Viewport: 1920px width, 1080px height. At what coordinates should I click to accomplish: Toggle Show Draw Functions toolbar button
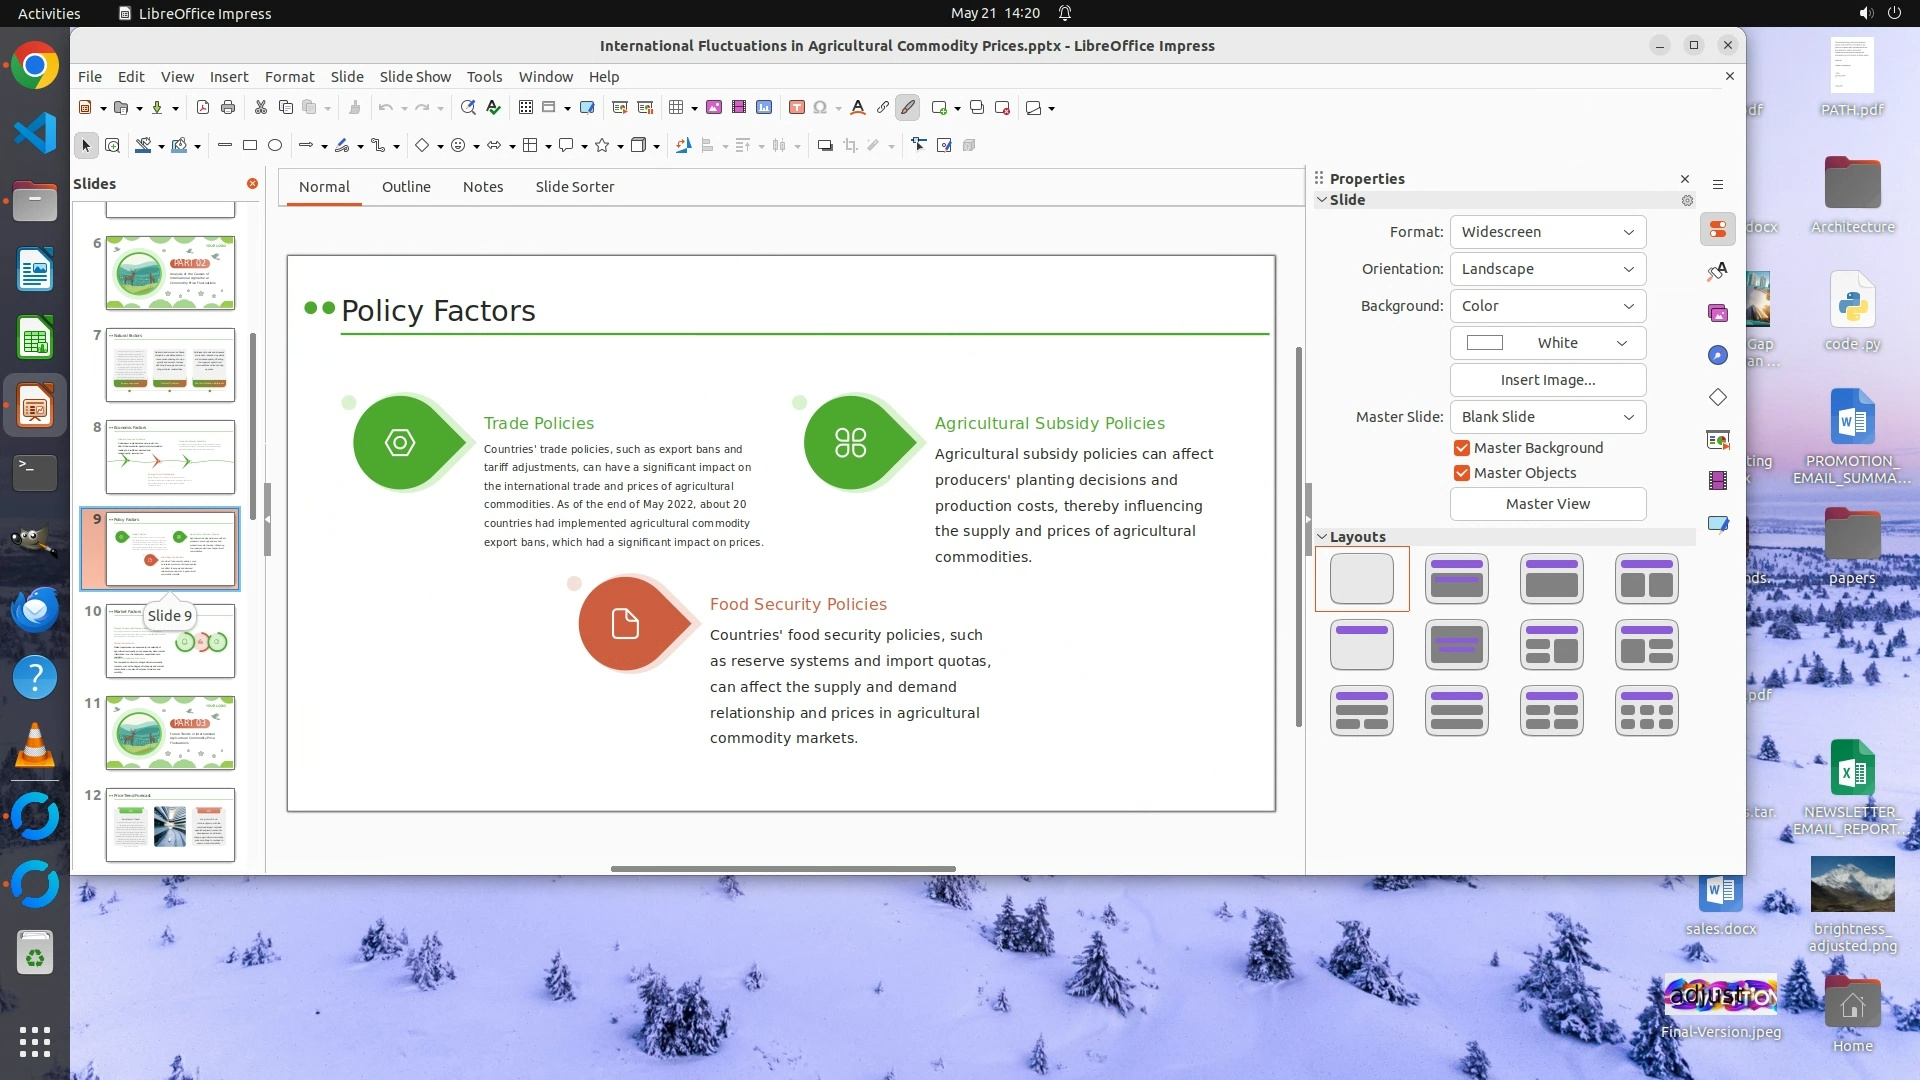point(907,108)
